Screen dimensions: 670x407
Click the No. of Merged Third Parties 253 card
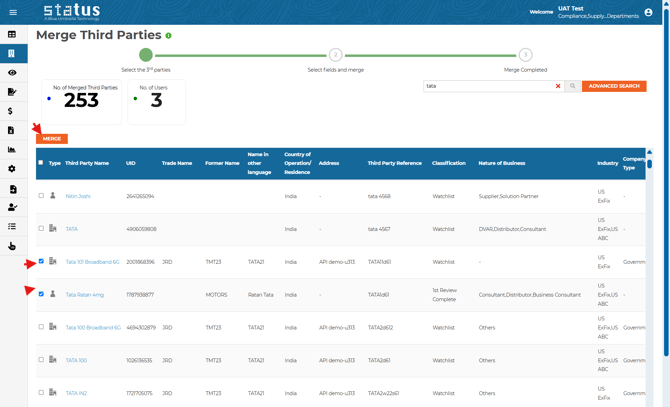point(82,102)
